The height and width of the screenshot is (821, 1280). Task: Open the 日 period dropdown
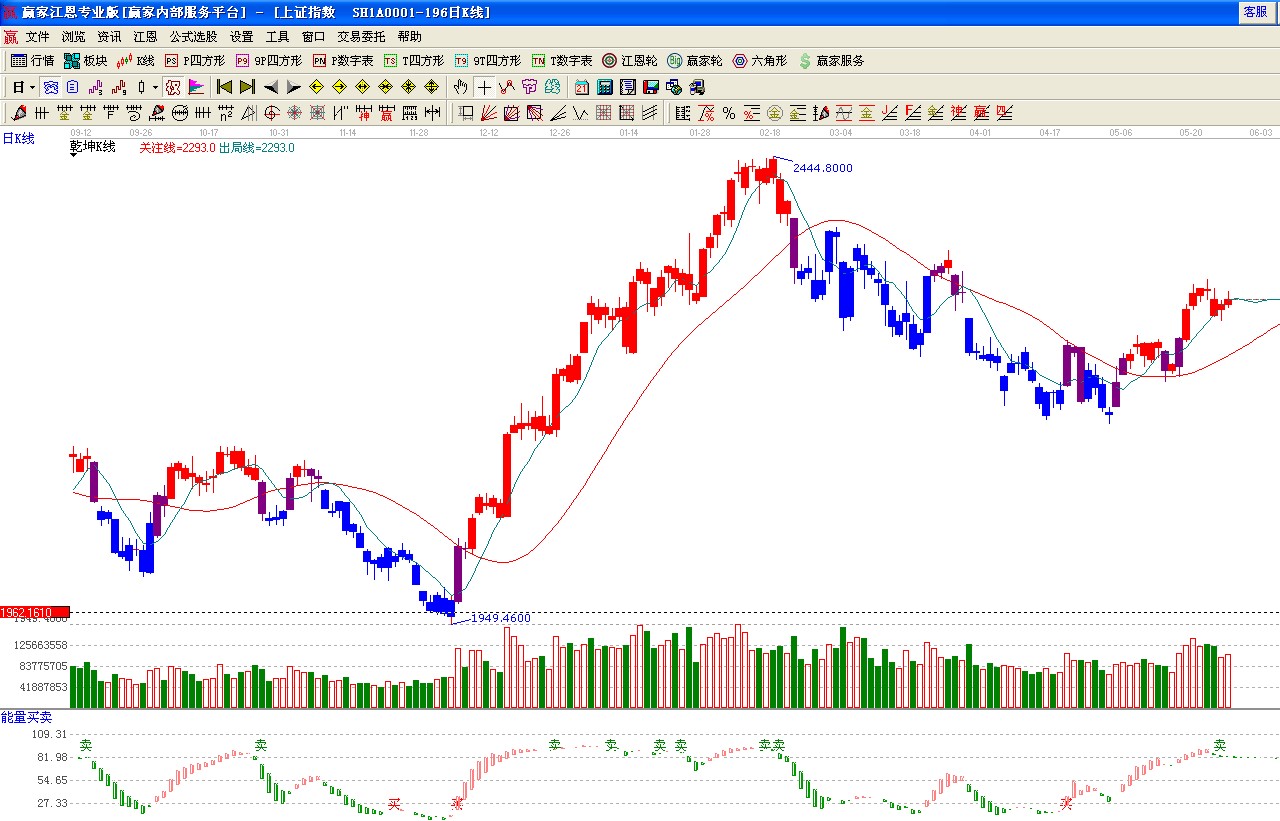click(23, 87)
